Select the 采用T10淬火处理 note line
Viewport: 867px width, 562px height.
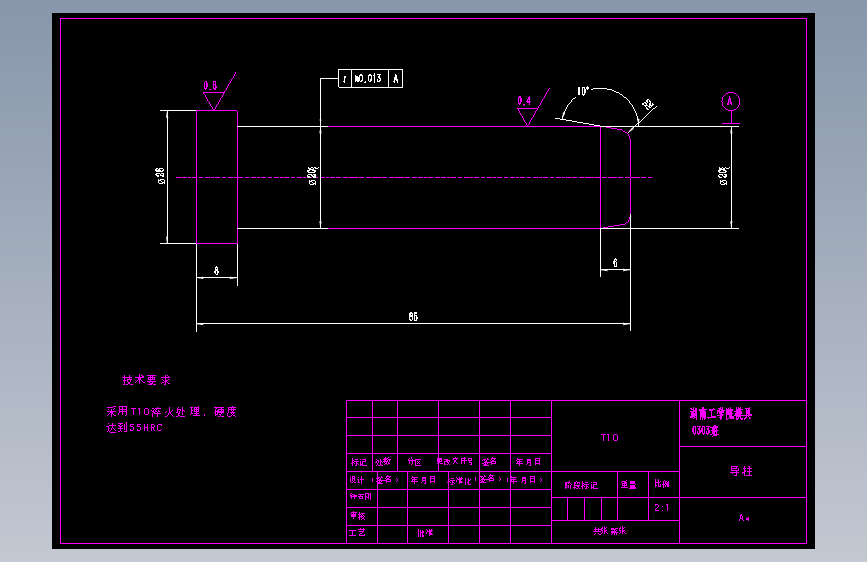(171, 412)
